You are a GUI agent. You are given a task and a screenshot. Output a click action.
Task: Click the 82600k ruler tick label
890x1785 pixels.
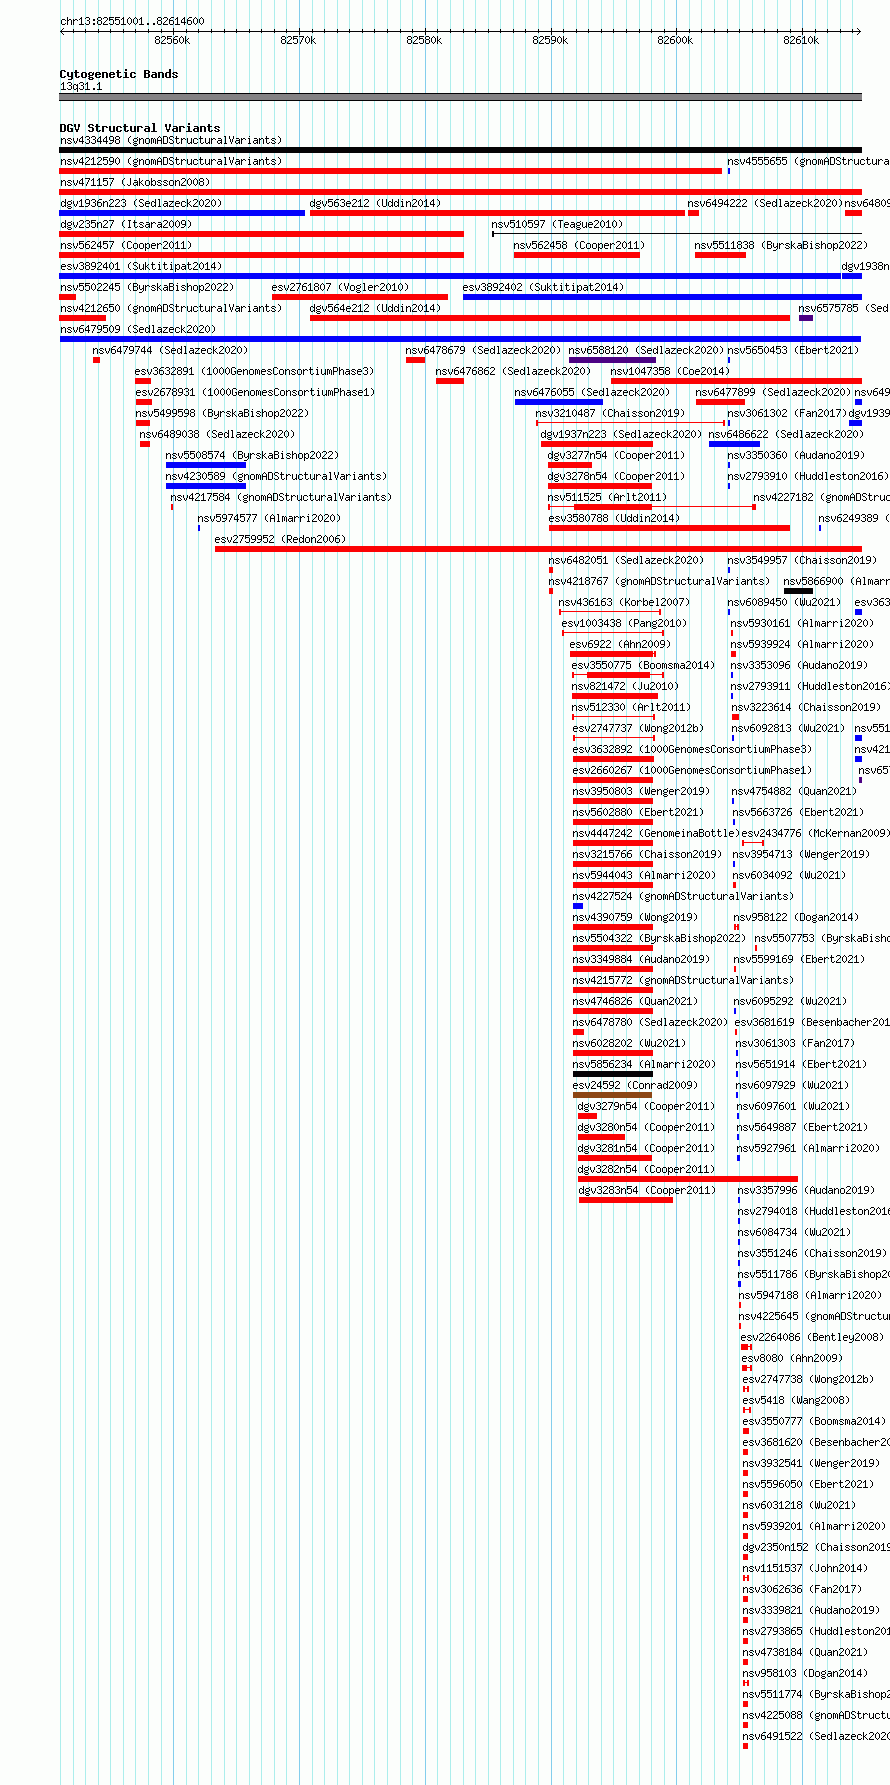click(675, 40)
